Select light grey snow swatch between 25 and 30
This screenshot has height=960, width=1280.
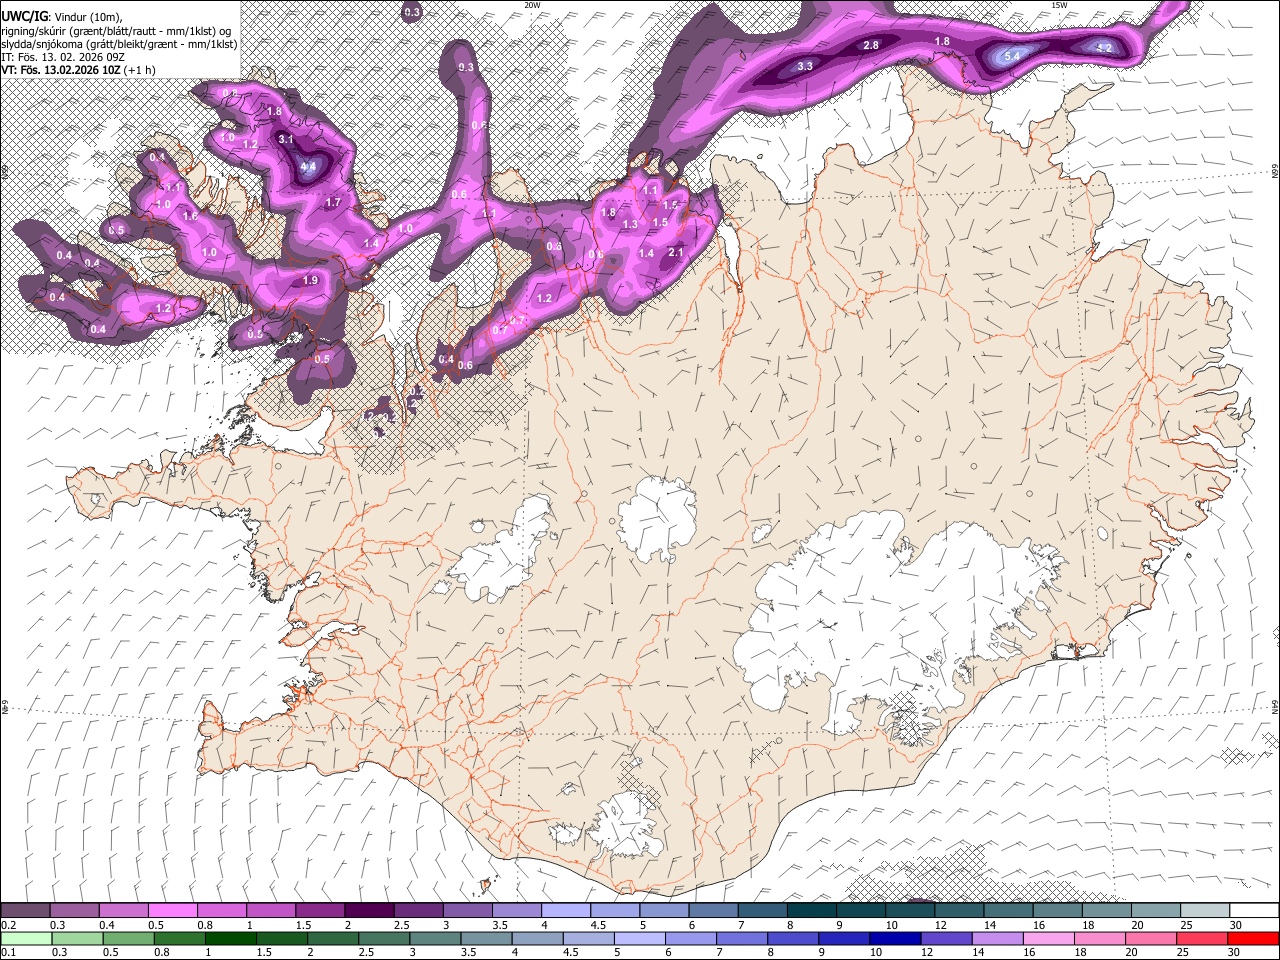coord(1205,911)
